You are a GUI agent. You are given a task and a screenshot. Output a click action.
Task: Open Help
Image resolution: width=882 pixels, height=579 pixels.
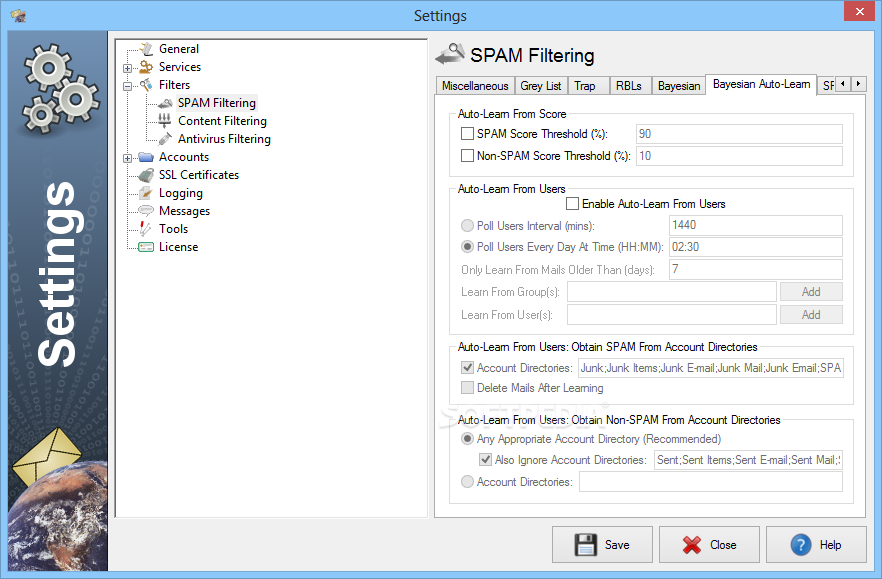[x=816, y=545]
